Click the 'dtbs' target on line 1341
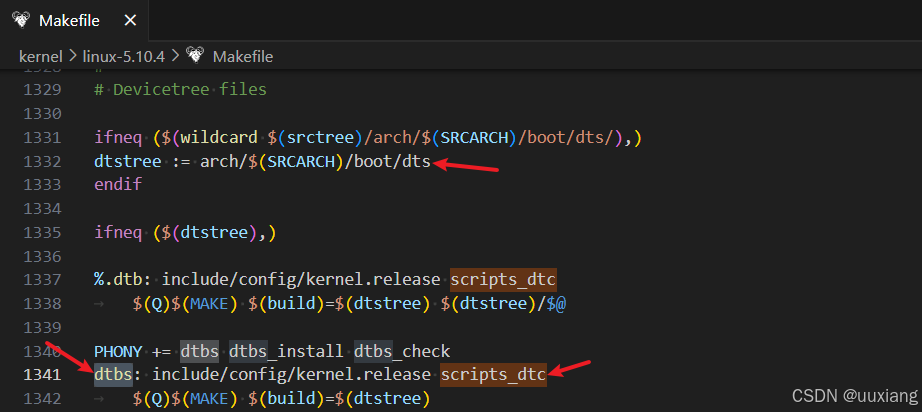 point(113,375)
